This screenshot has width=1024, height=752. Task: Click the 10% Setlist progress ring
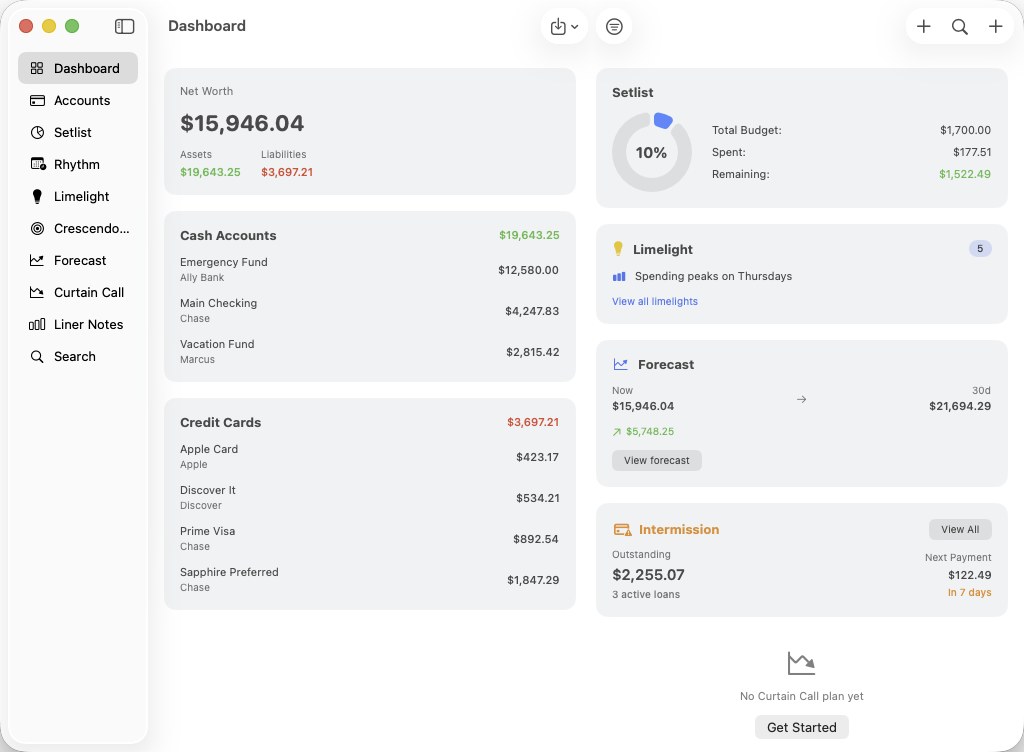[x=651, y=153]
